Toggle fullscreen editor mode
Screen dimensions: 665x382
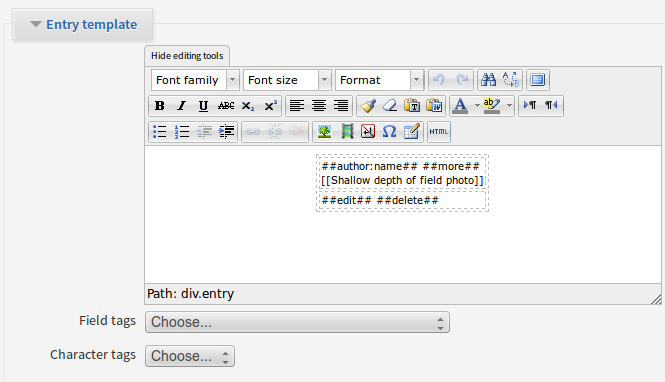538,80
